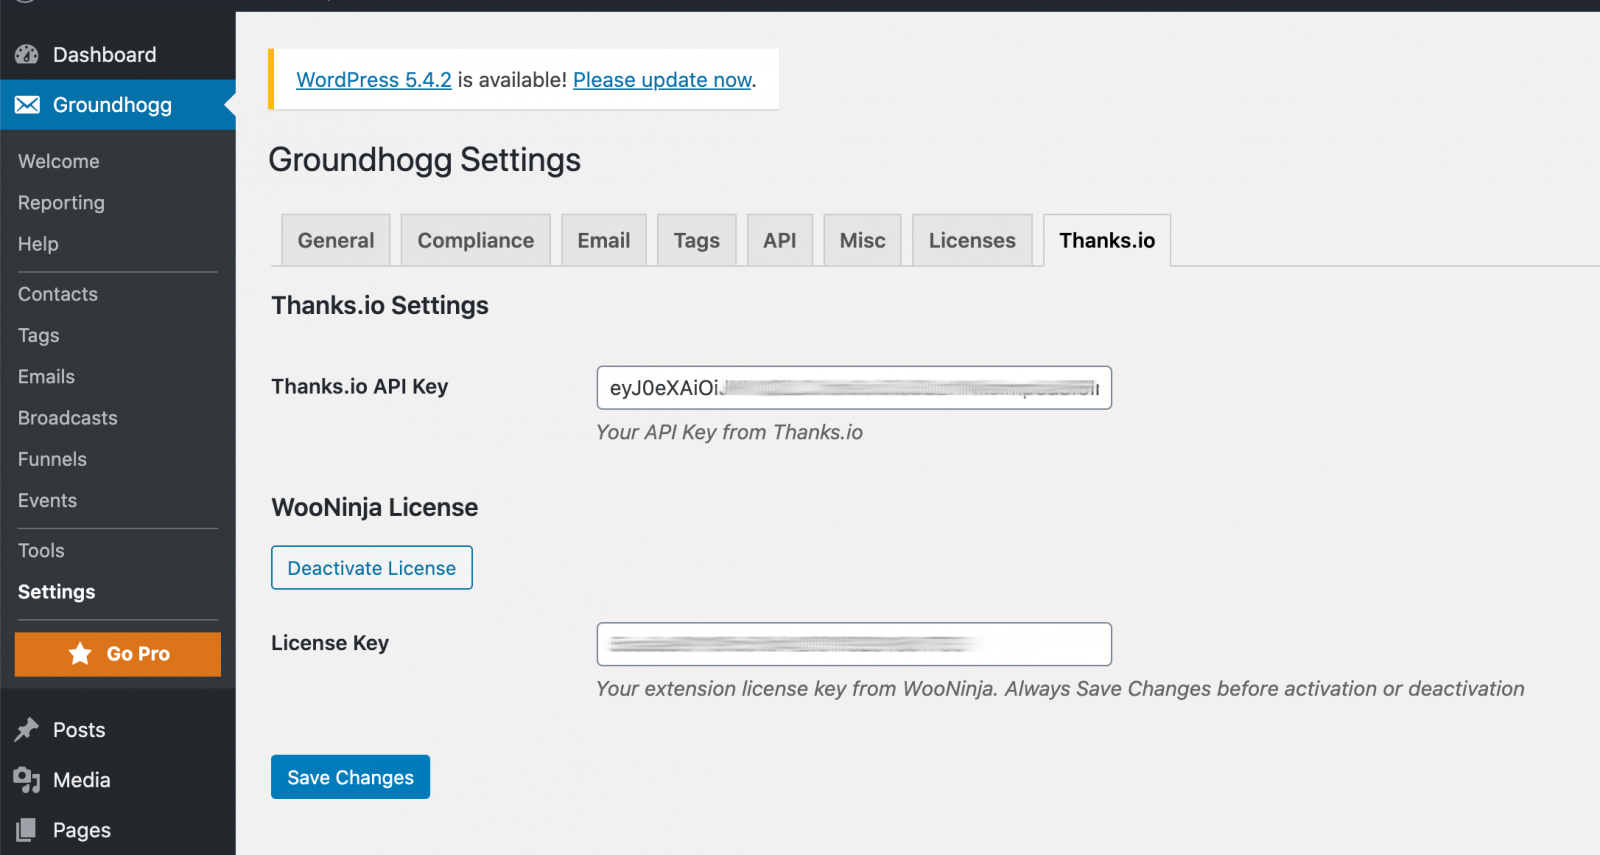Switch to the Licenses tab
Viewport: 1600px width, 855px height.
click(x=972, y=240)
